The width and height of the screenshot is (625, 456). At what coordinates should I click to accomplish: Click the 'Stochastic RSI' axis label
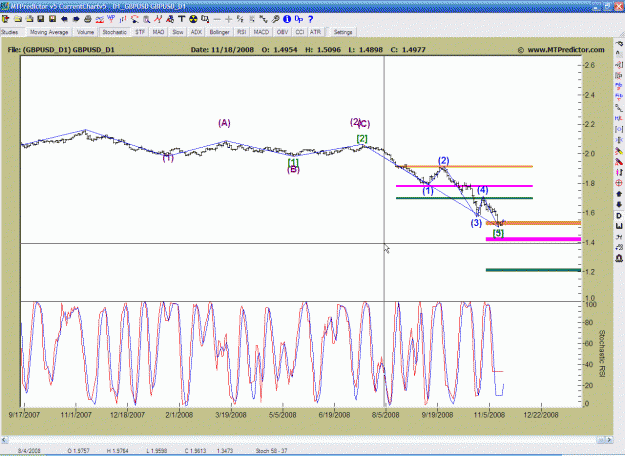(602, 353)
